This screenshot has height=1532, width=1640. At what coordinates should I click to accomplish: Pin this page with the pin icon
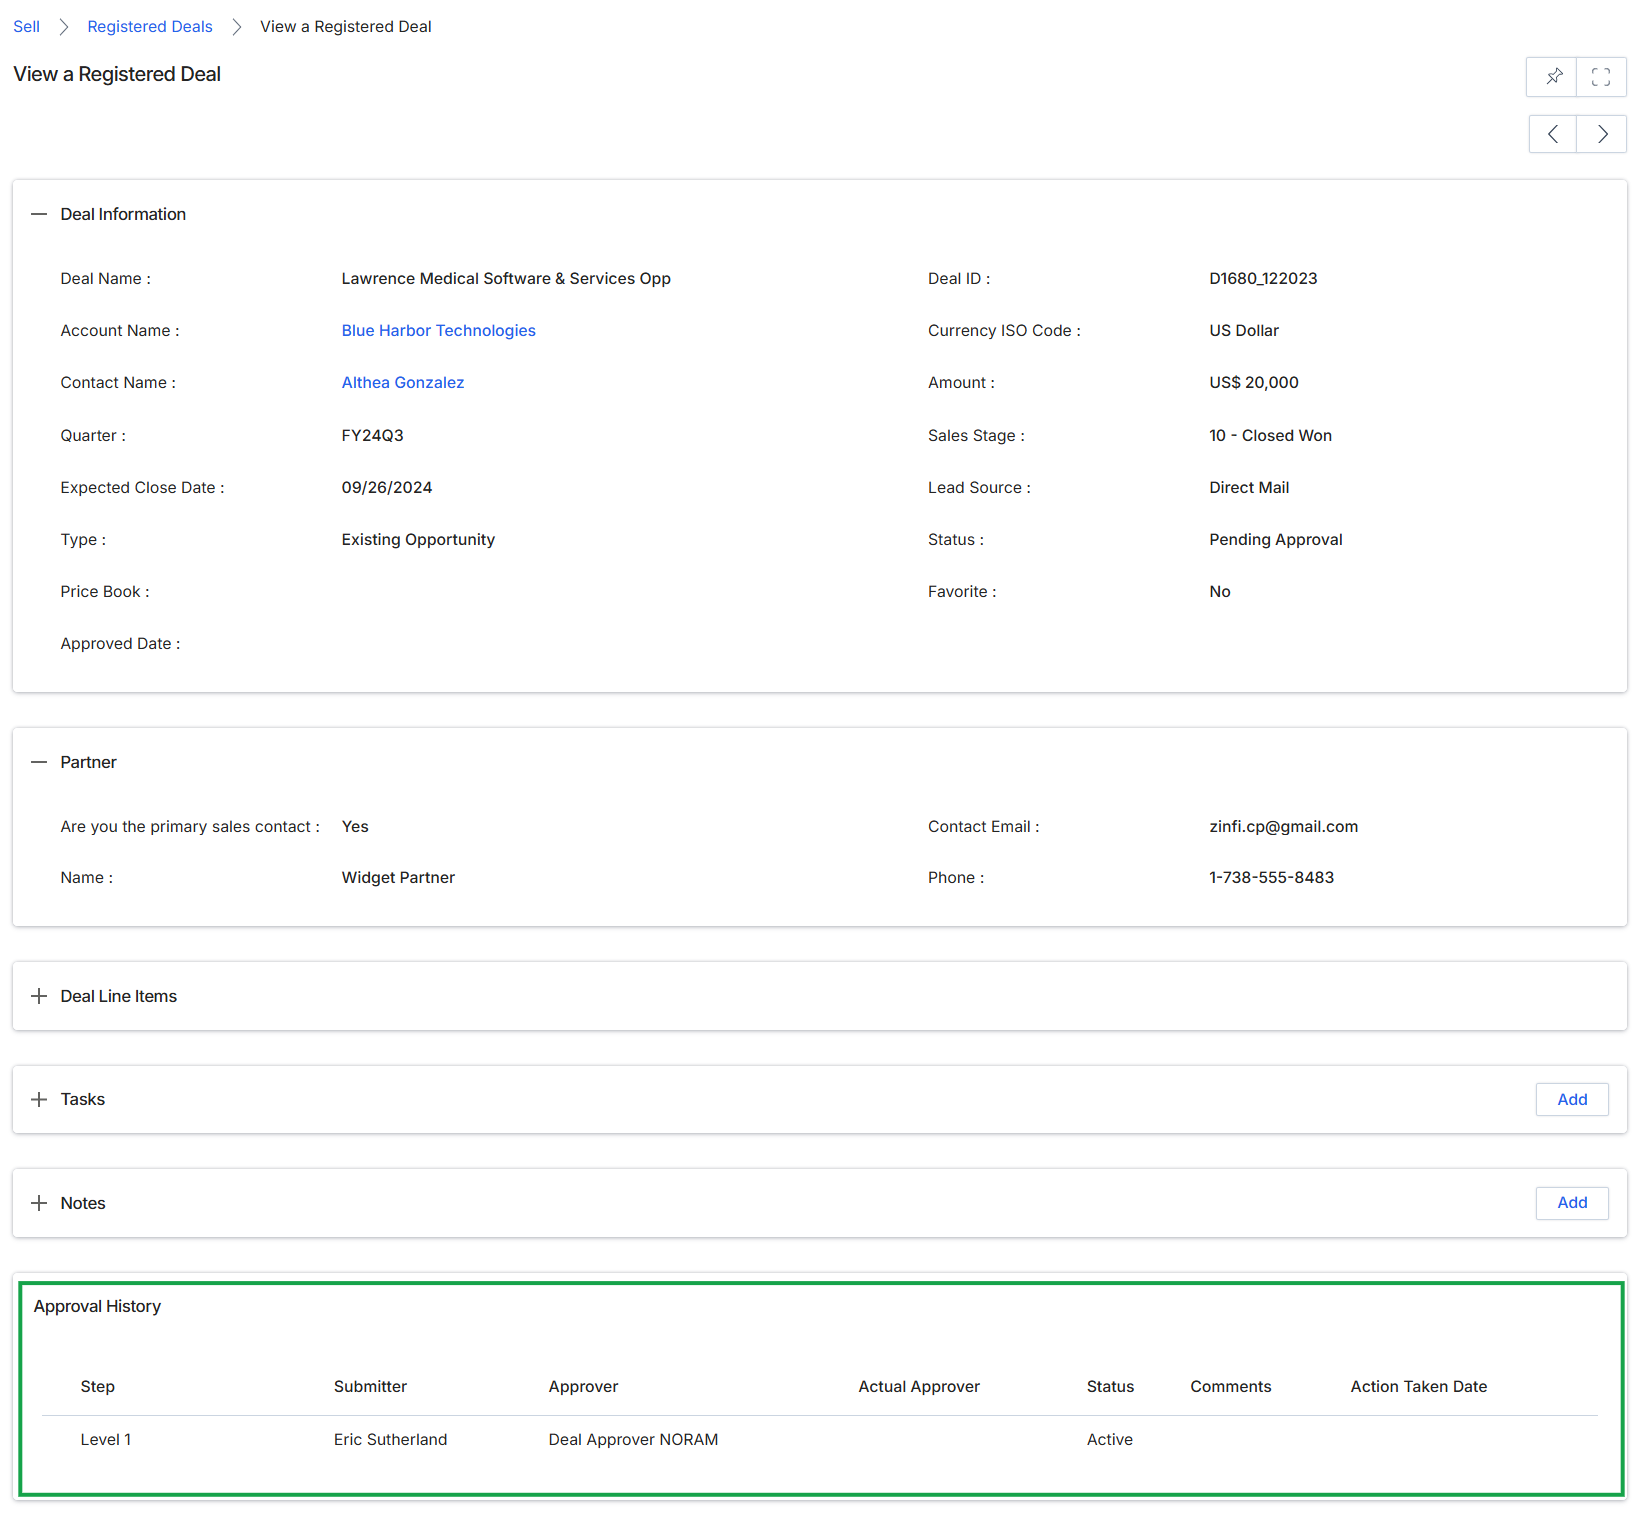point(1552,77)
